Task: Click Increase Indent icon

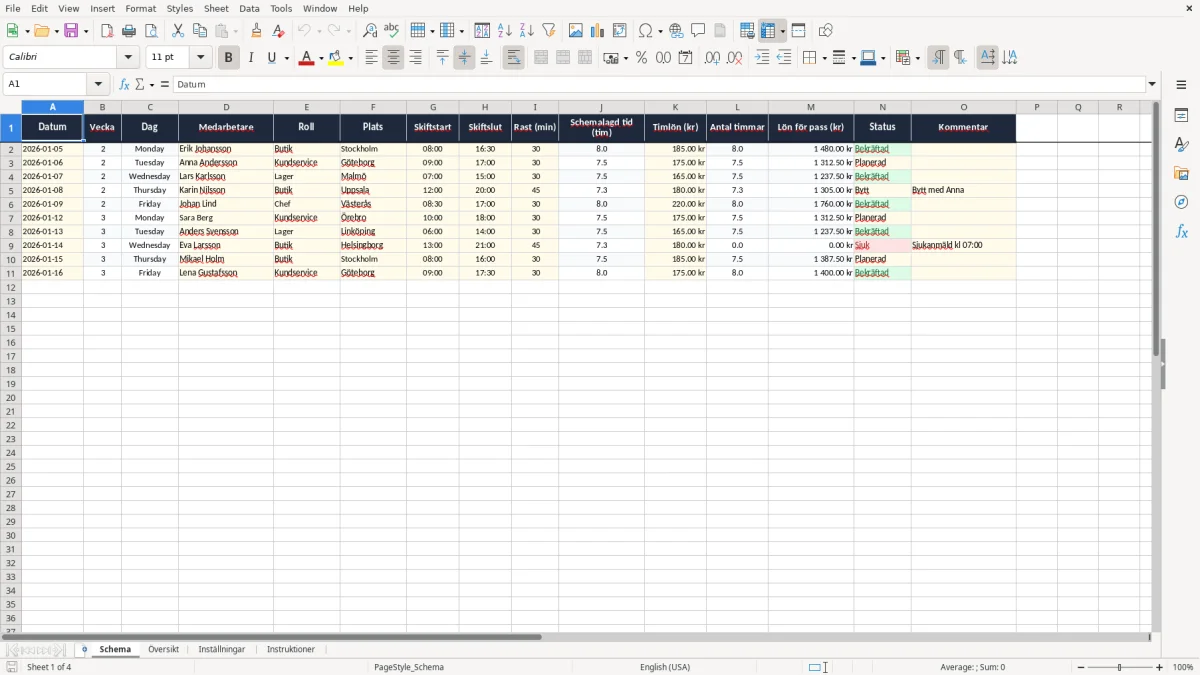Action: tap(762, 58)
